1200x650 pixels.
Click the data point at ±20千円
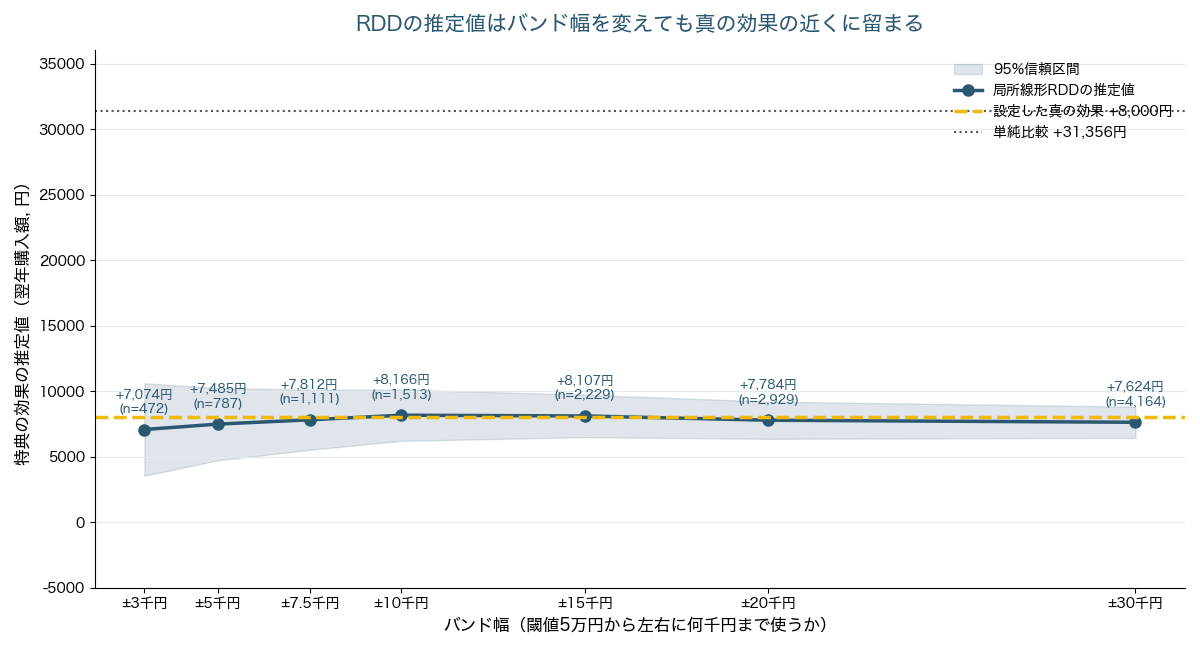[x=768, y=420]
